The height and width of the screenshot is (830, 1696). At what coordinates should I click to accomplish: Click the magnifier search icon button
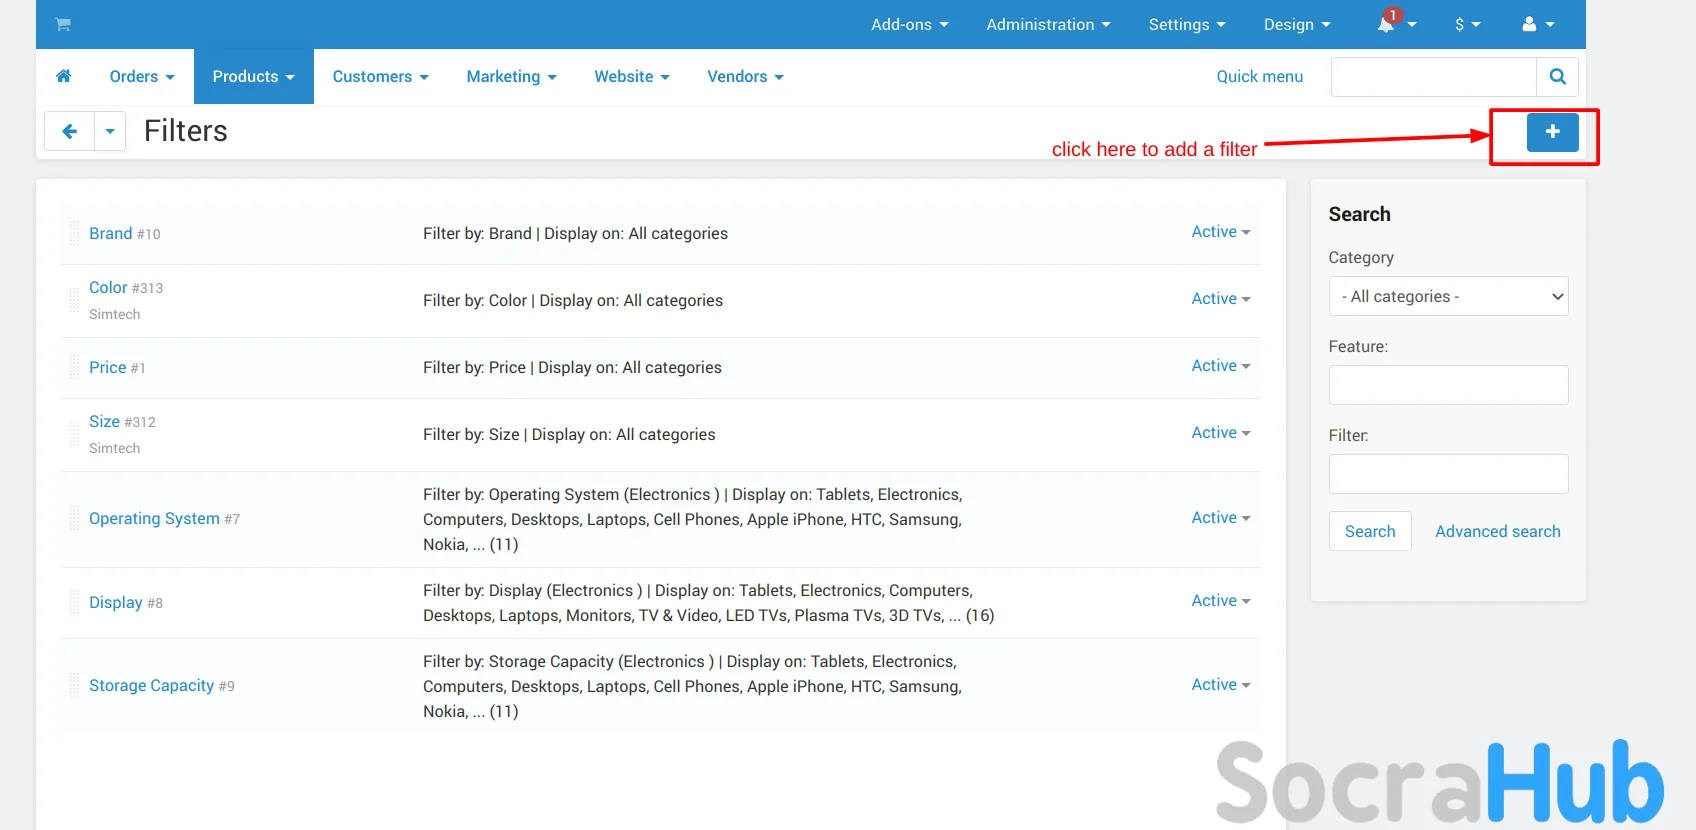click(1557, 77)
